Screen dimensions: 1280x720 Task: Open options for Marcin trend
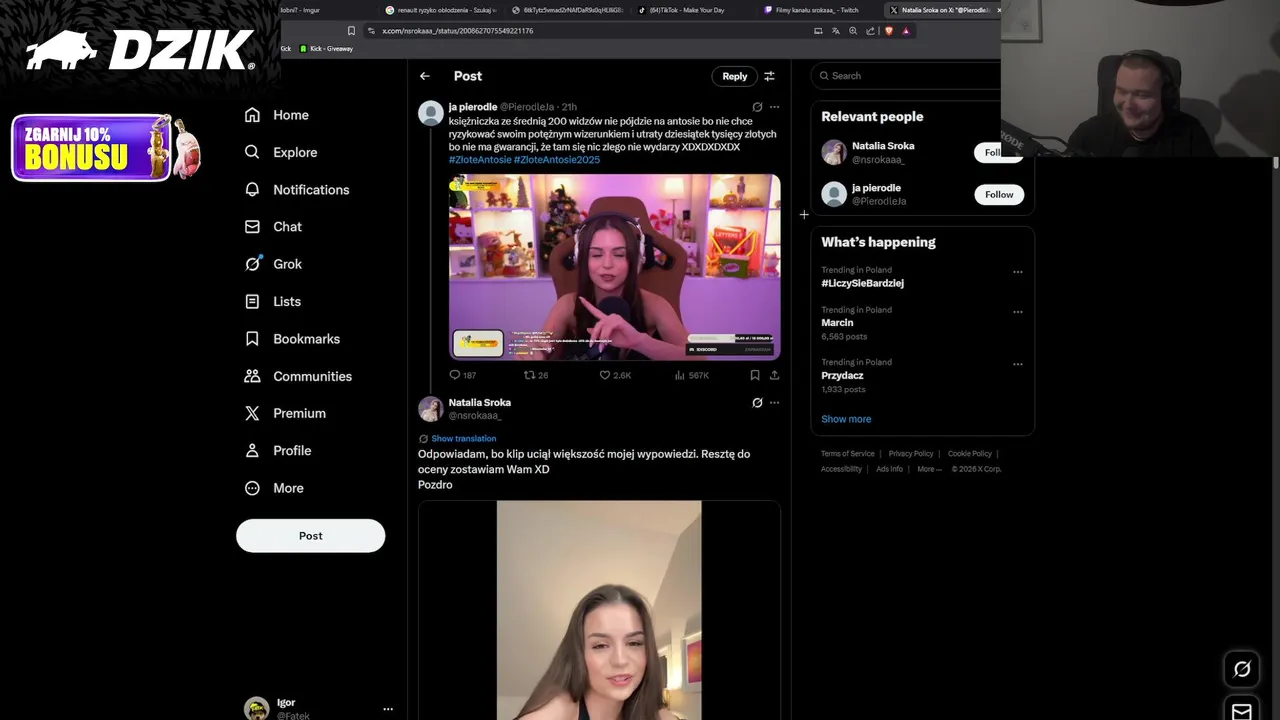pyautogui.click(x=1017, y=311)
